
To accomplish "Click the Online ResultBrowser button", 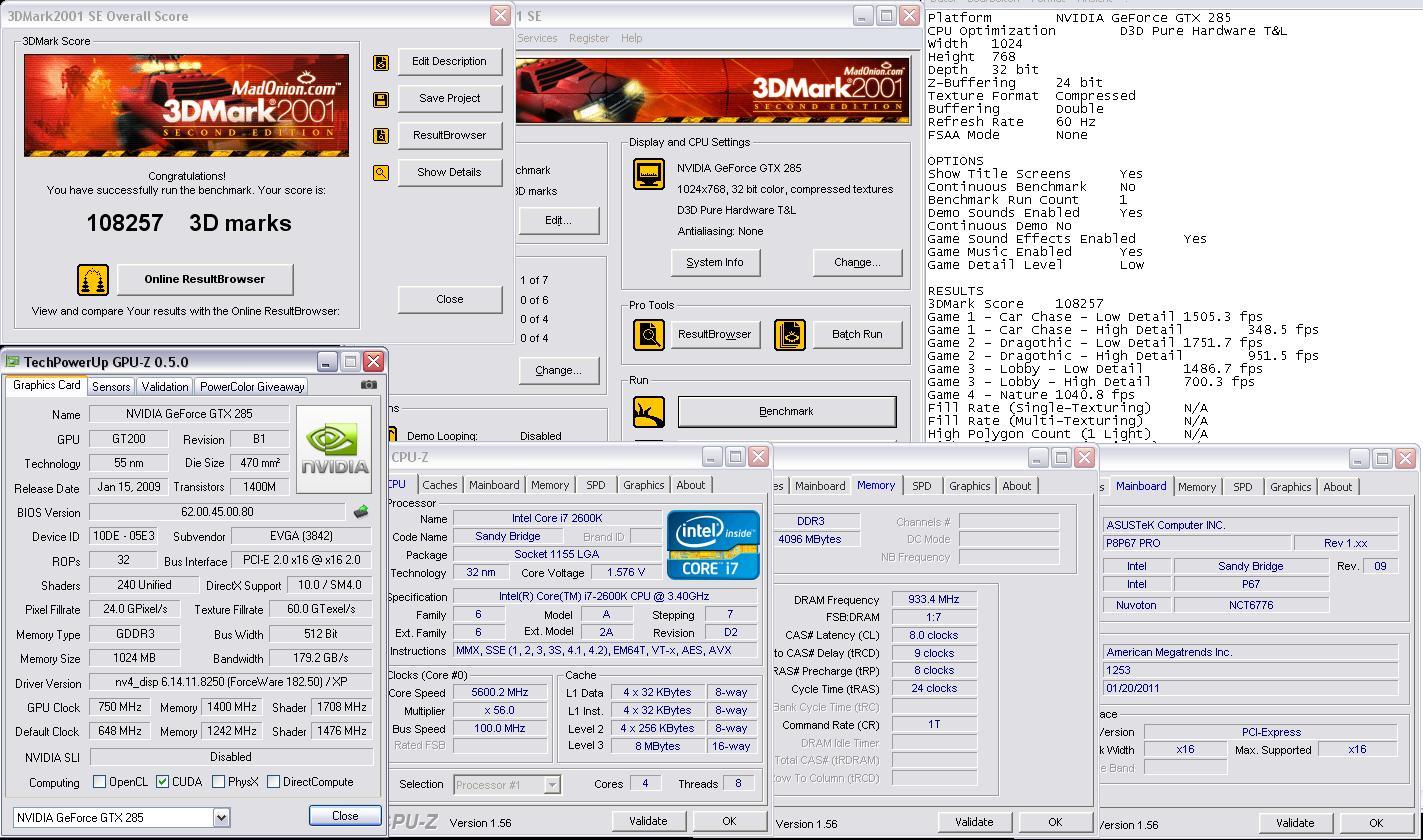I will [204, 279].
